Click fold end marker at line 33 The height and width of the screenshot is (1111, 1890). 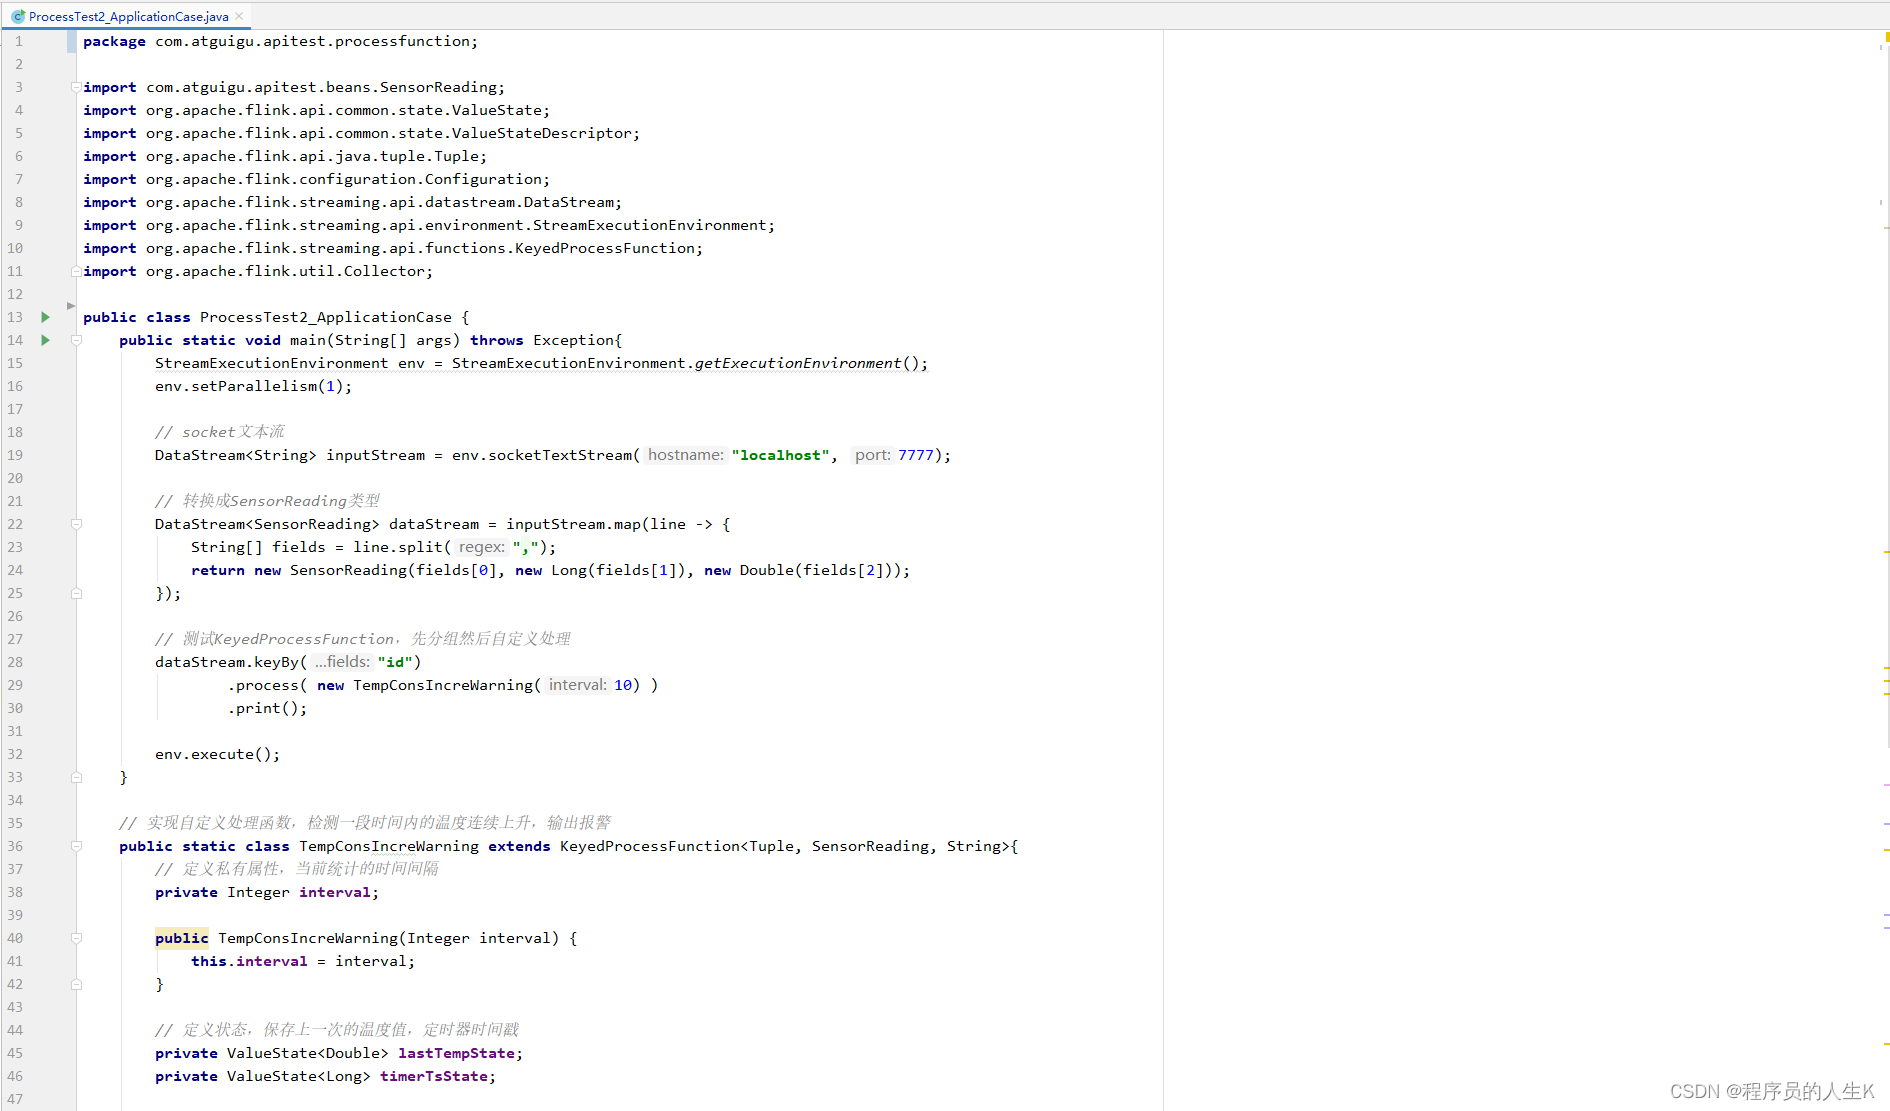coord(76,777)
